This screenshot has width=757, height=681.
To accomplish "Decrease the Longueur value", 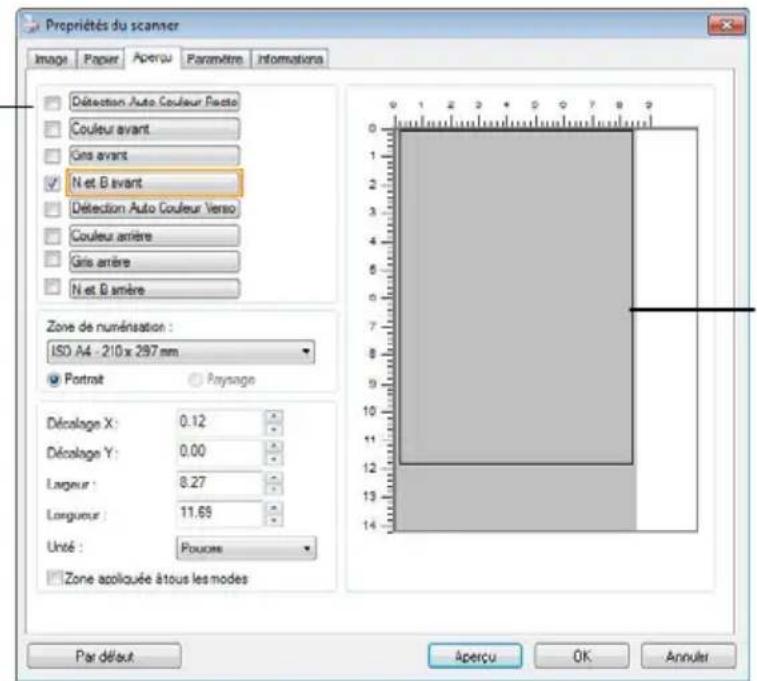I will 274,520.
